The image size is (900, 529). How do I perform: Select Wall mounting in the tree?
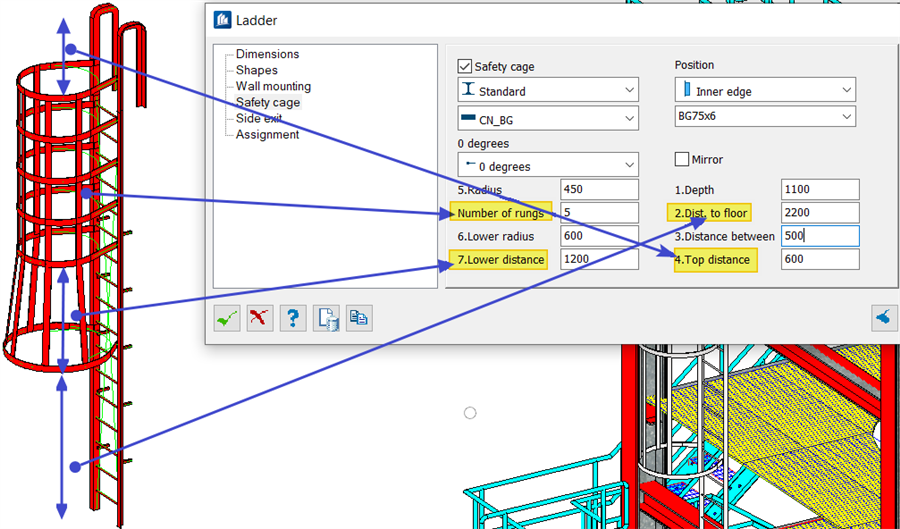coord(273,86)
